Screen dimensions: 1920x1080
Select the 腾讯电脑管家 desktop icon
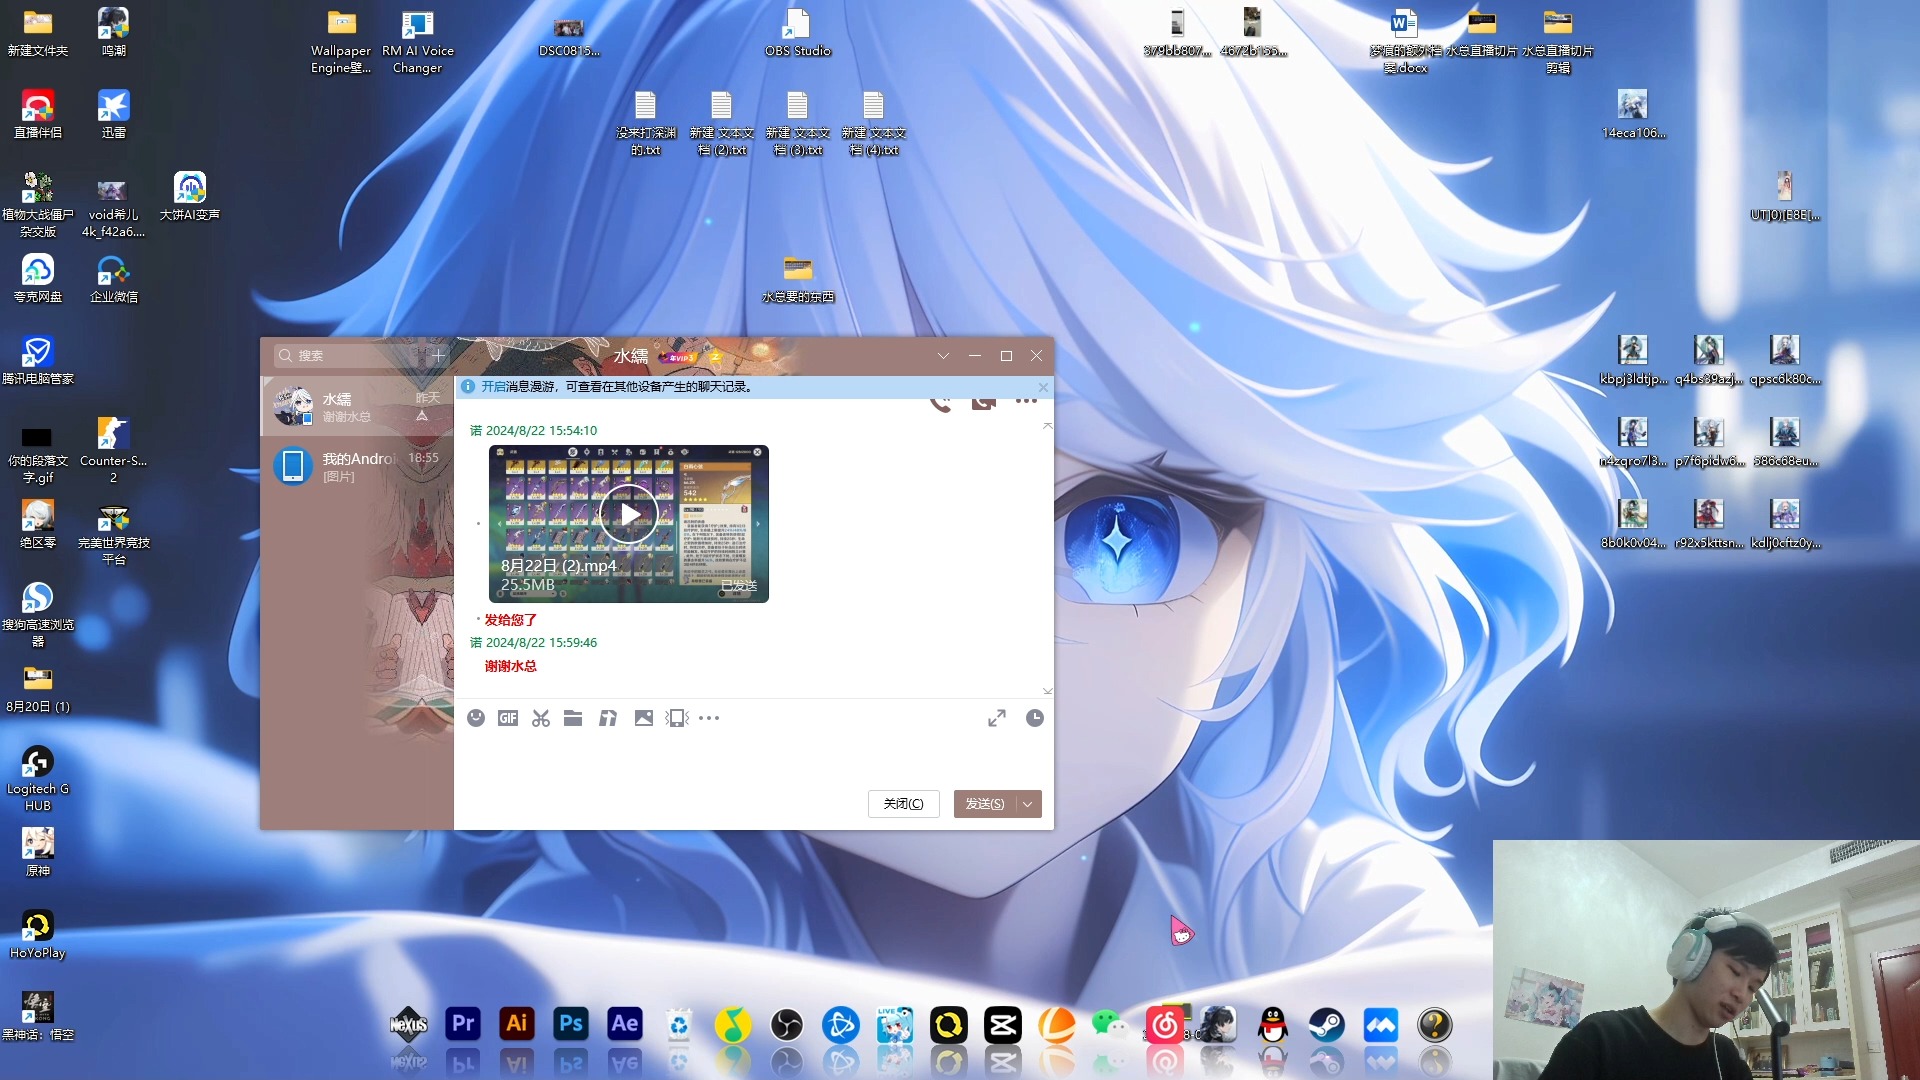point(38,360)
